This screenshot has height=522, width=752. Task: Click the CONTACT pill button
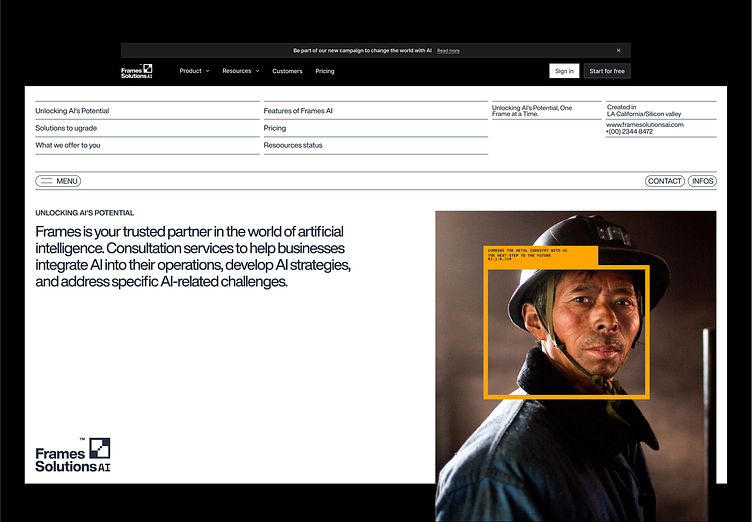click(x=665, y=181)
